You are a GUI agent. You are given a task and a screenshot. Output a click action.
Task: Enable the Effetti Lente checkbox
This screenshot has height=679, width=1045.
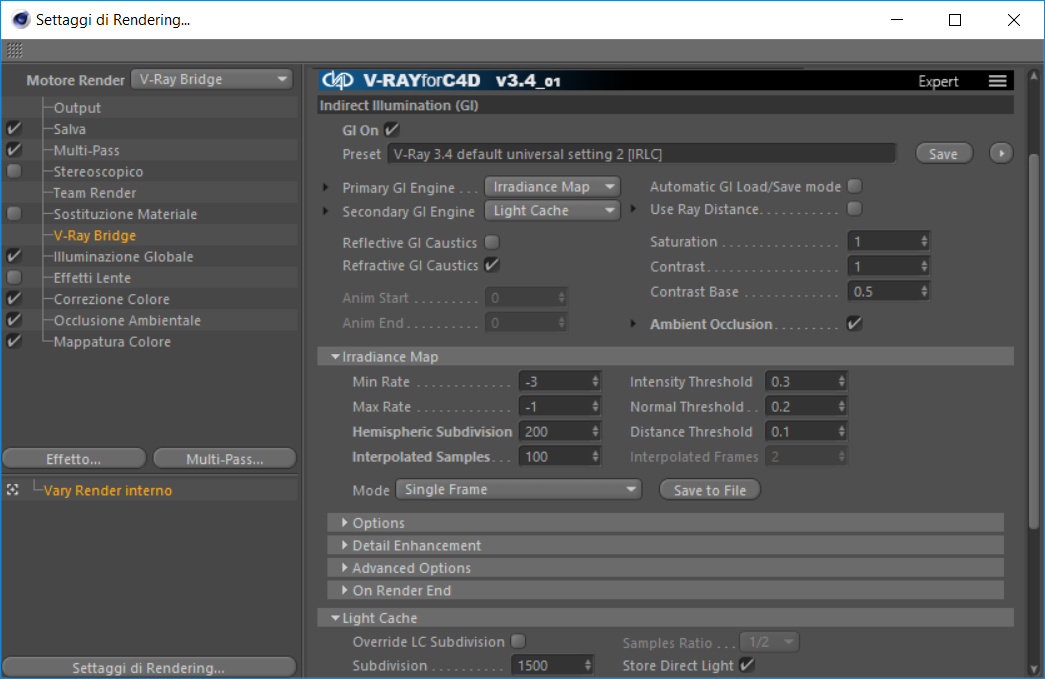[14, 278]
